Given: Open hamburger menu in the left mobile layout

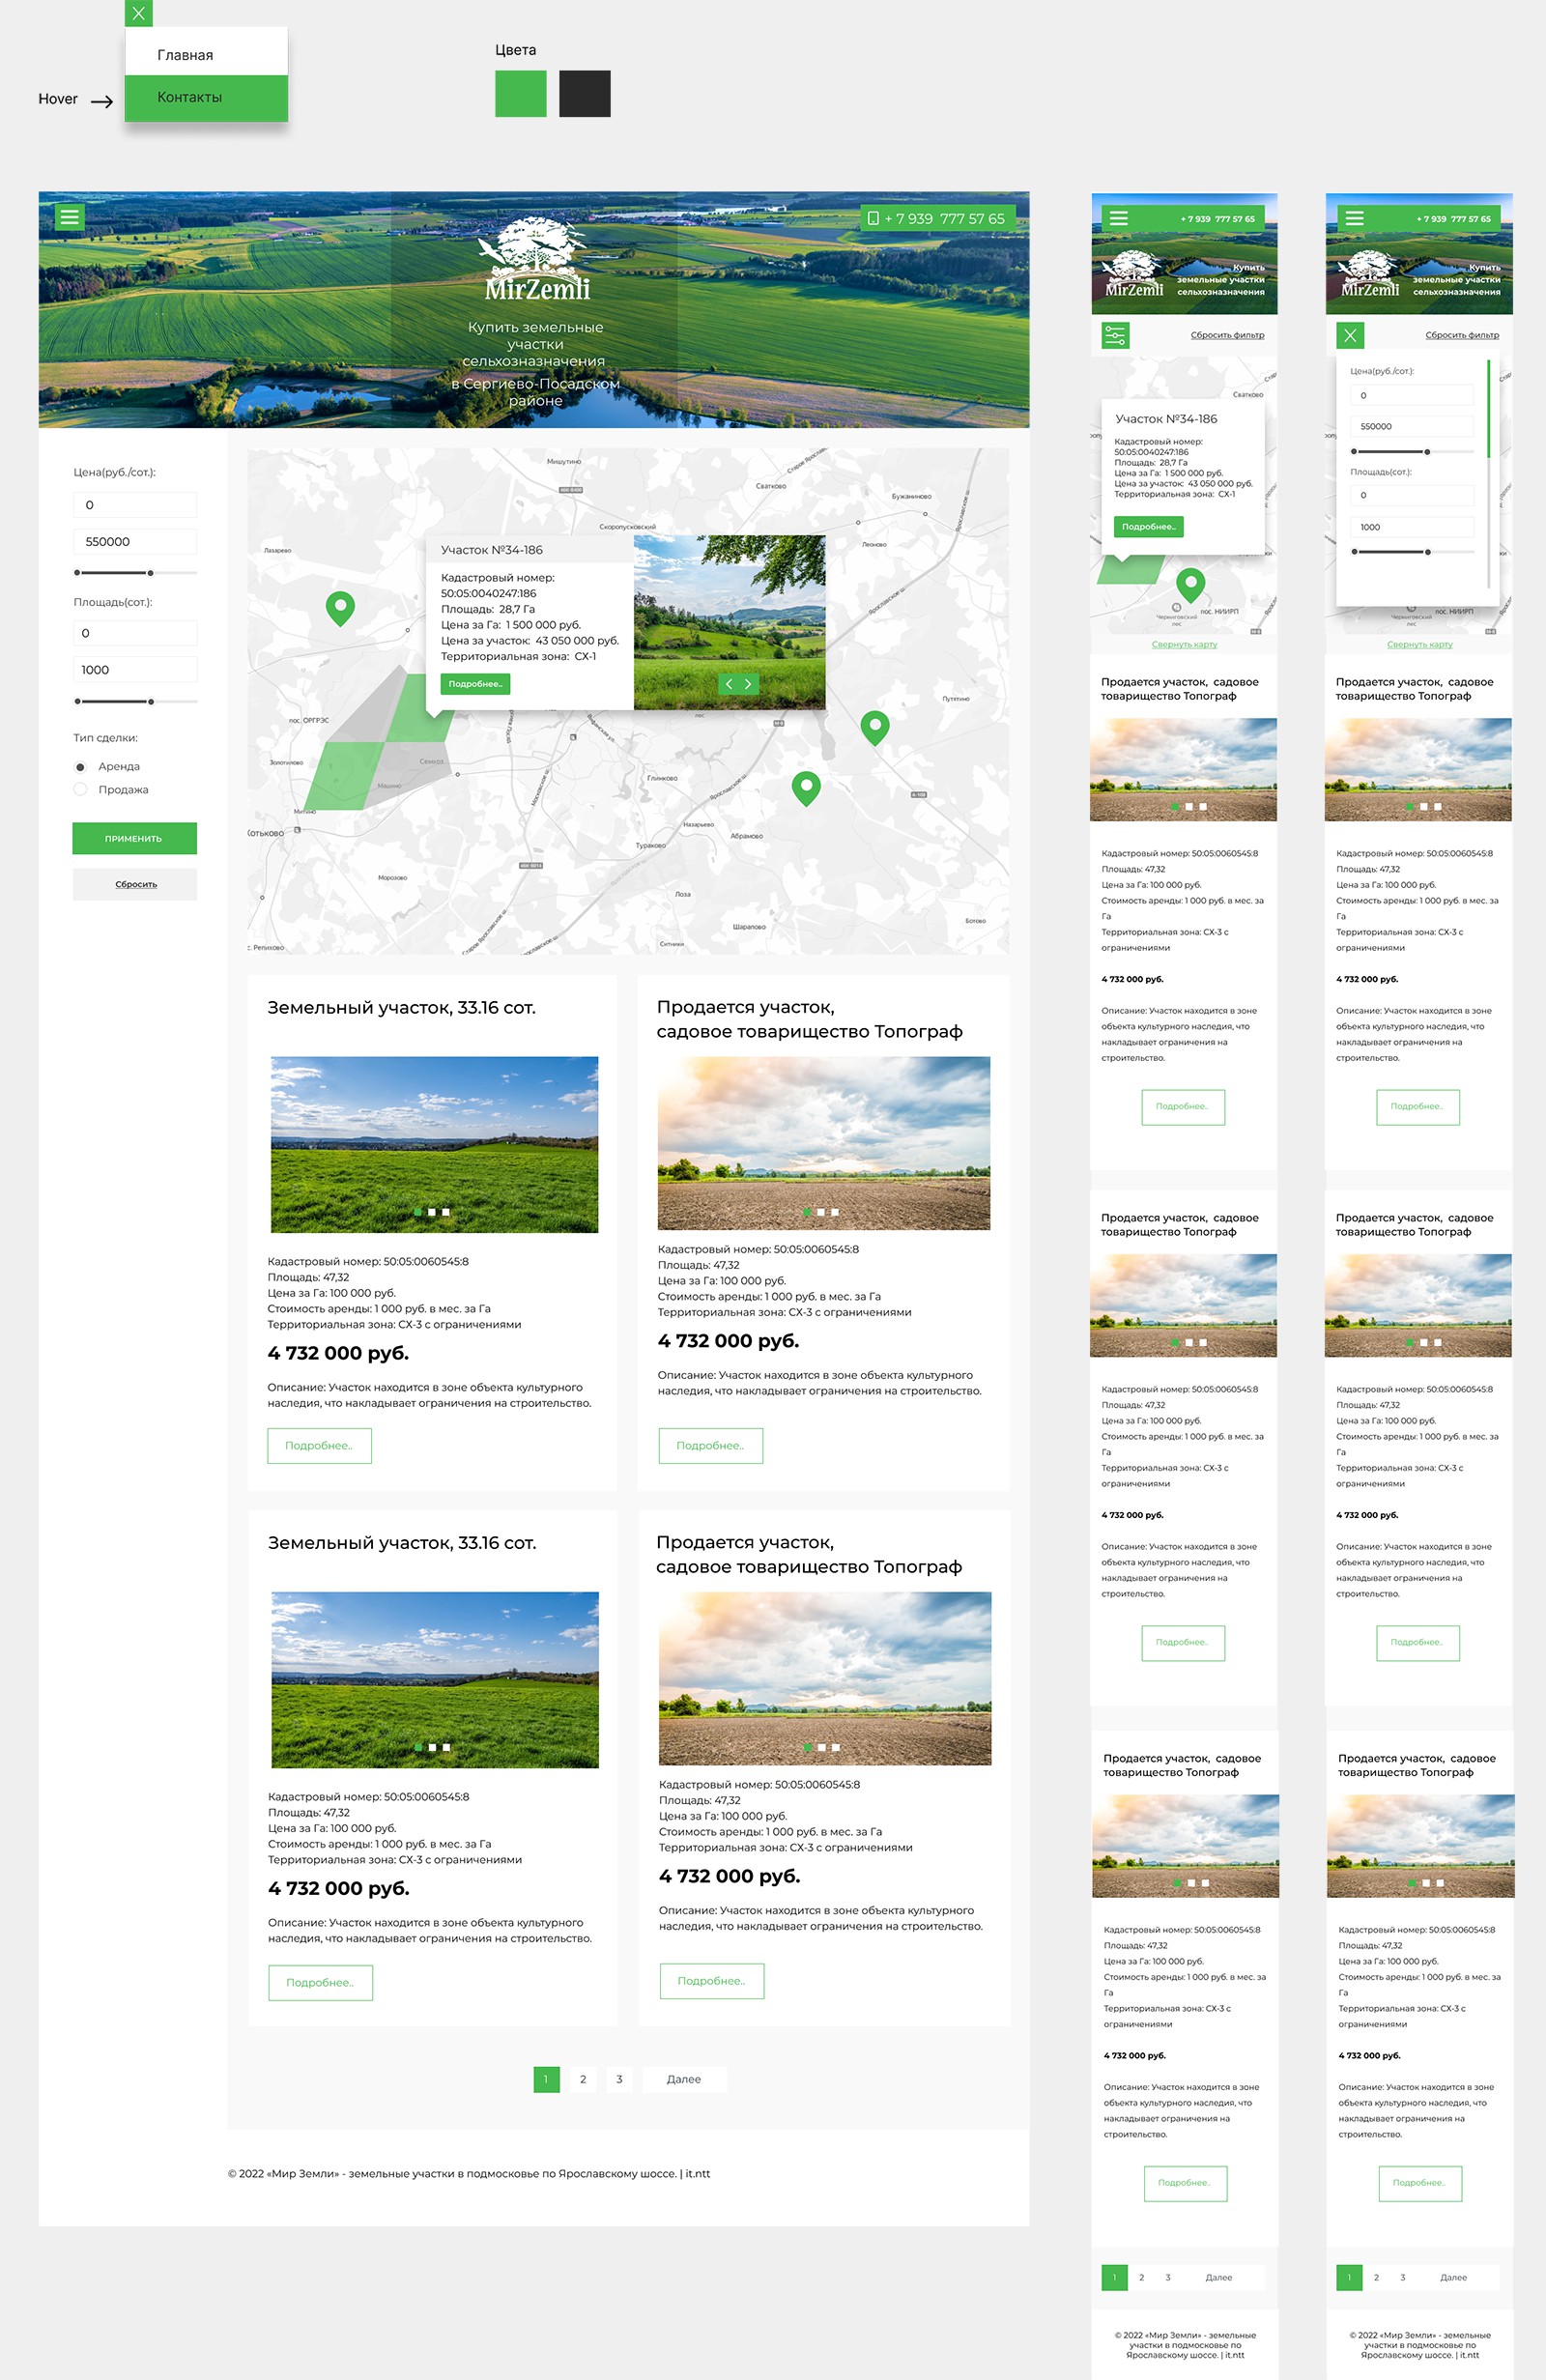Looking at the screenshot, I should point(1118,217).
